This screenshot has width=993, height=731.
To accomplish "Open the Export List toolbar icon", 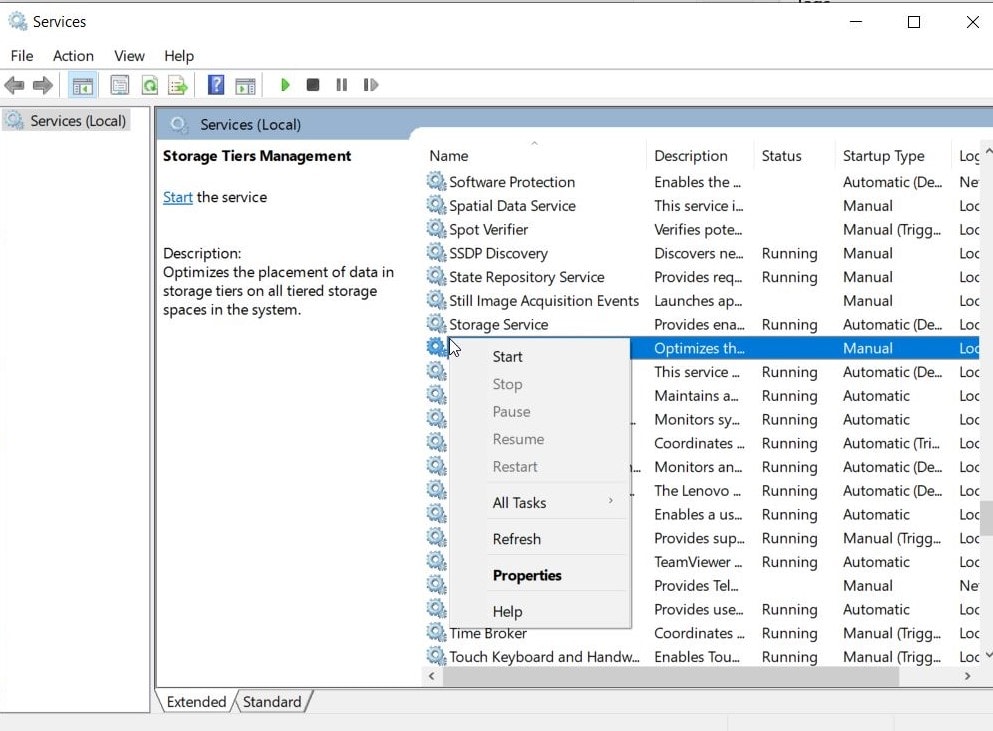I will (177, 85).
